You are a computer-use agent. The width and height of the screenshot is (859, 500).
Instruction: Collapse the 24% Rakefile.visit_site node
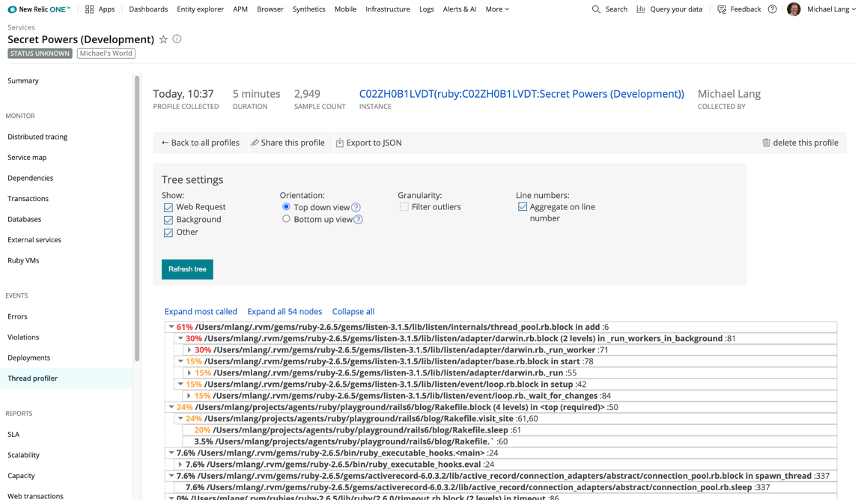pyautogui.click(x=180, y=419)
